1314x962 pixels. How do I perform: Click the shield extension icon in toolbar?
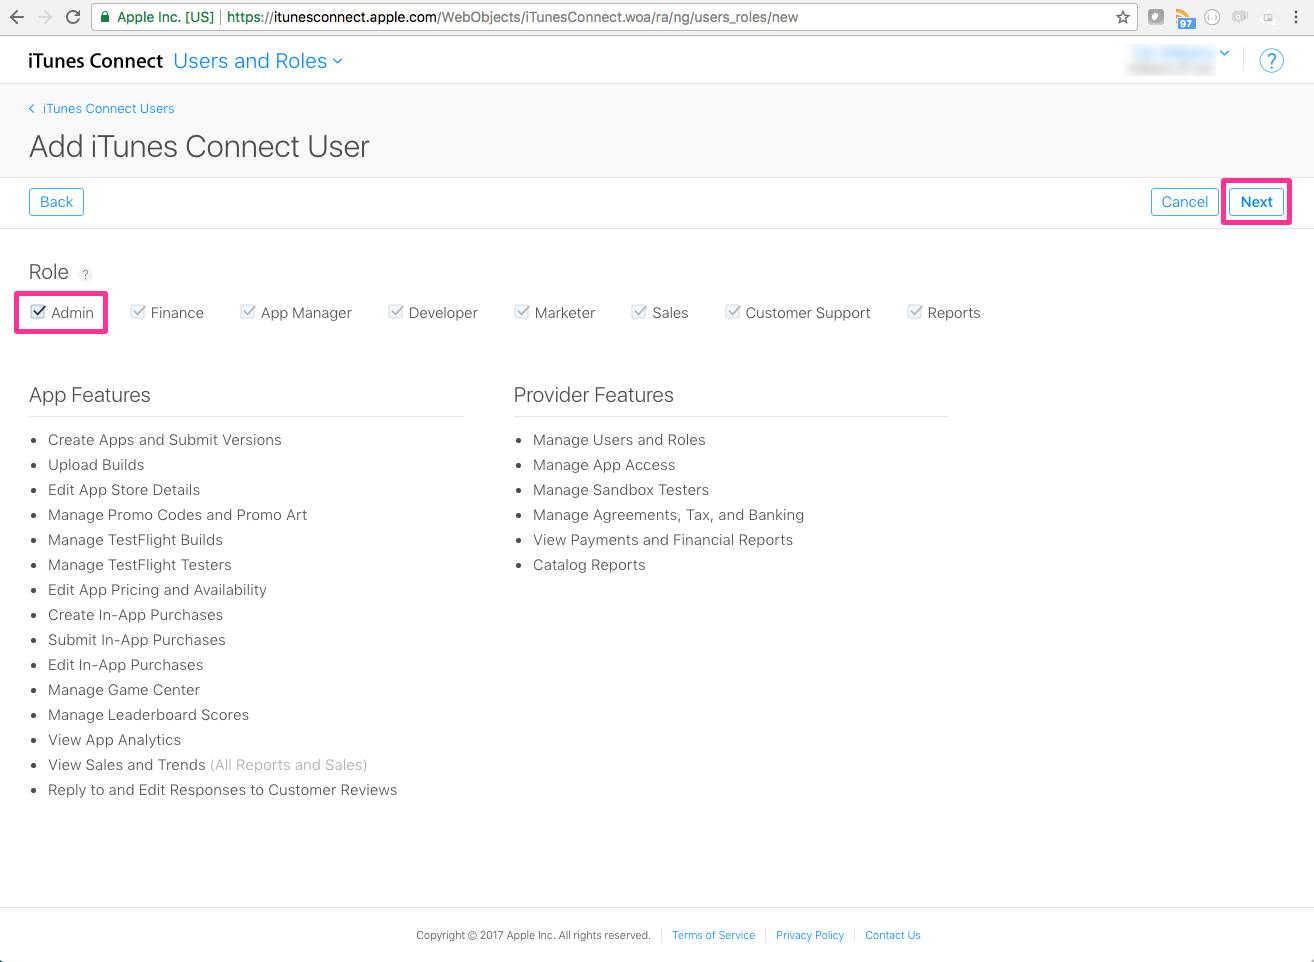(1156, 17)
